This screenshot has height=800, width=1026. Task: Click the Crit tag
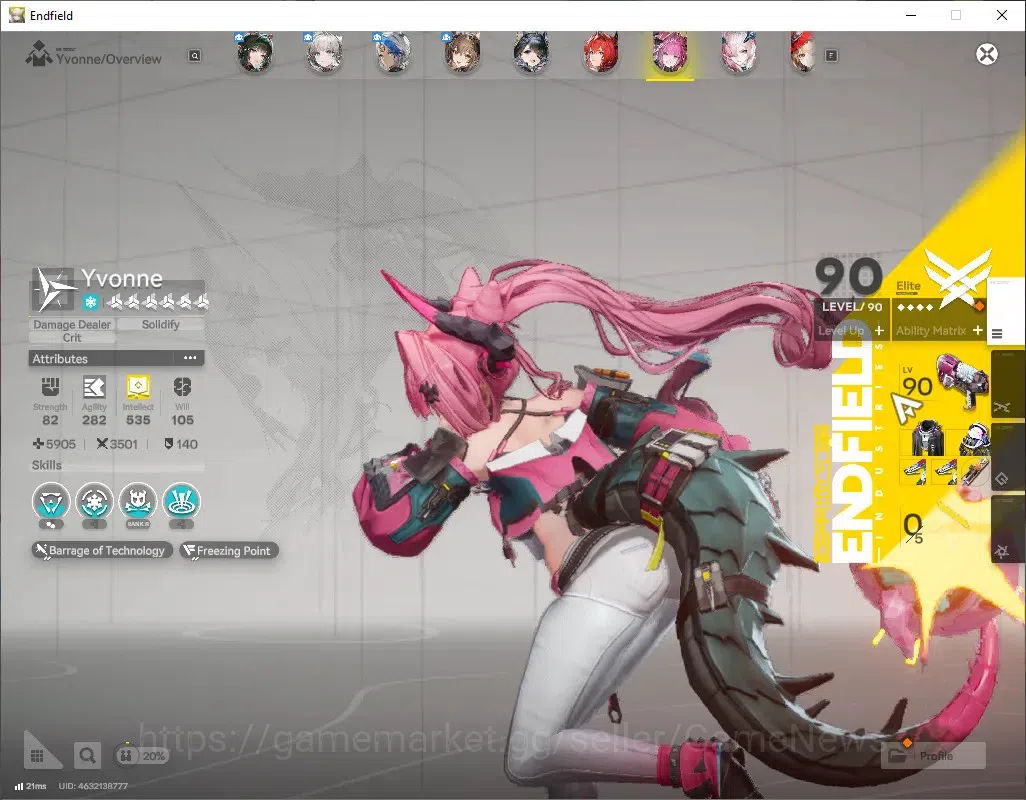click(72, 338)
